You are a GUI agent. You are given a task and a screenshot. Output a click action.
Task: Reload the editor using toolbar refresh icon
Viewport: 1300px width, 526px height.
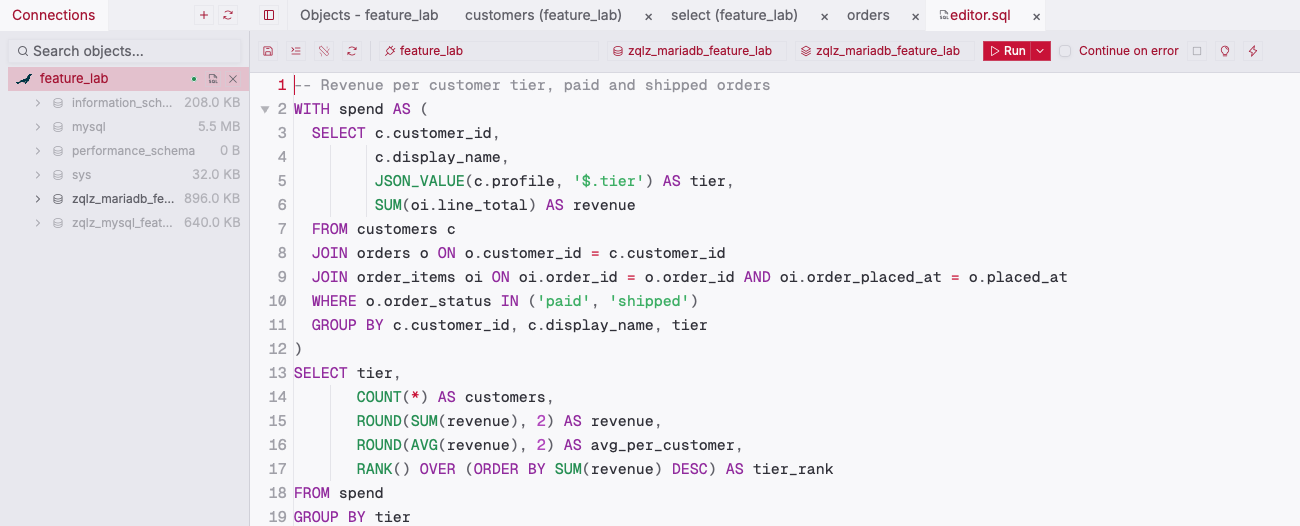click(x=351, y=51)
